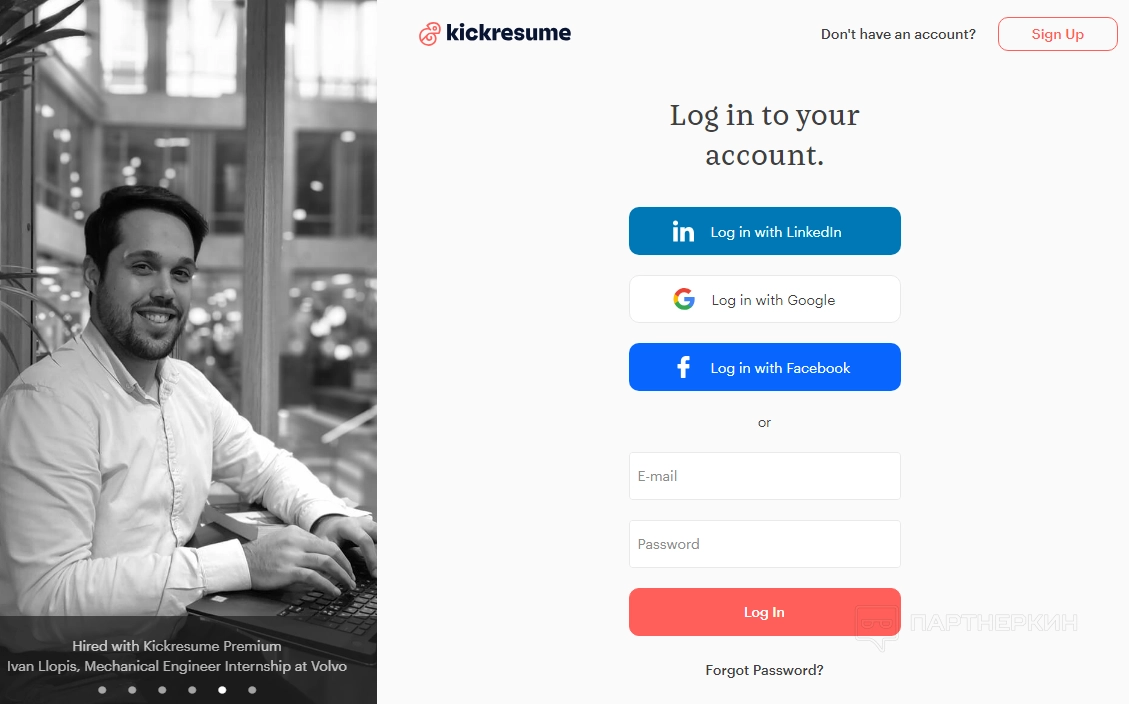Jump to the last carousel dot
Viewport: 1129px width, 704px height.
pyautogui.click(x=252, y=689)
